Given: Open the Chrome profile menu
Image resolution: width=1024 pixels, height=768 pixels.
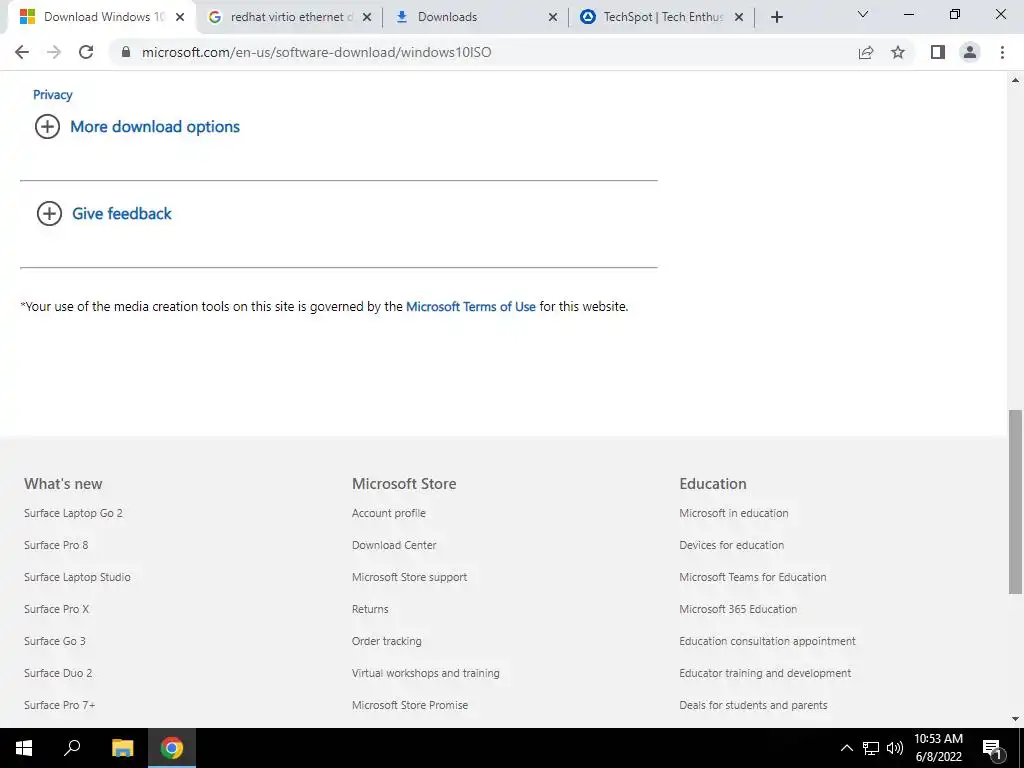Looking at the screenshot, I should pos(970,52).
